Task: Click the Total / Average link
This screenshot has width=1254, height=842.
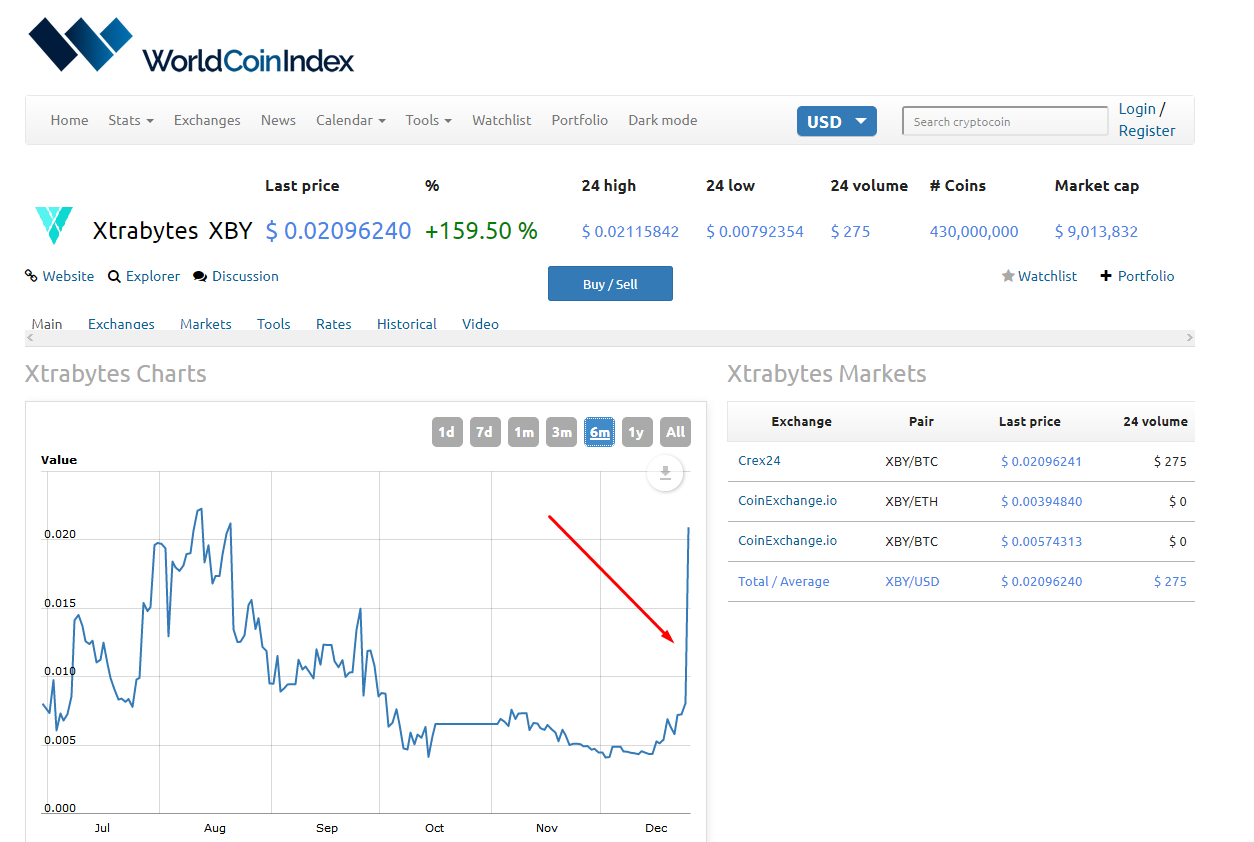Action: pos(783,581)
